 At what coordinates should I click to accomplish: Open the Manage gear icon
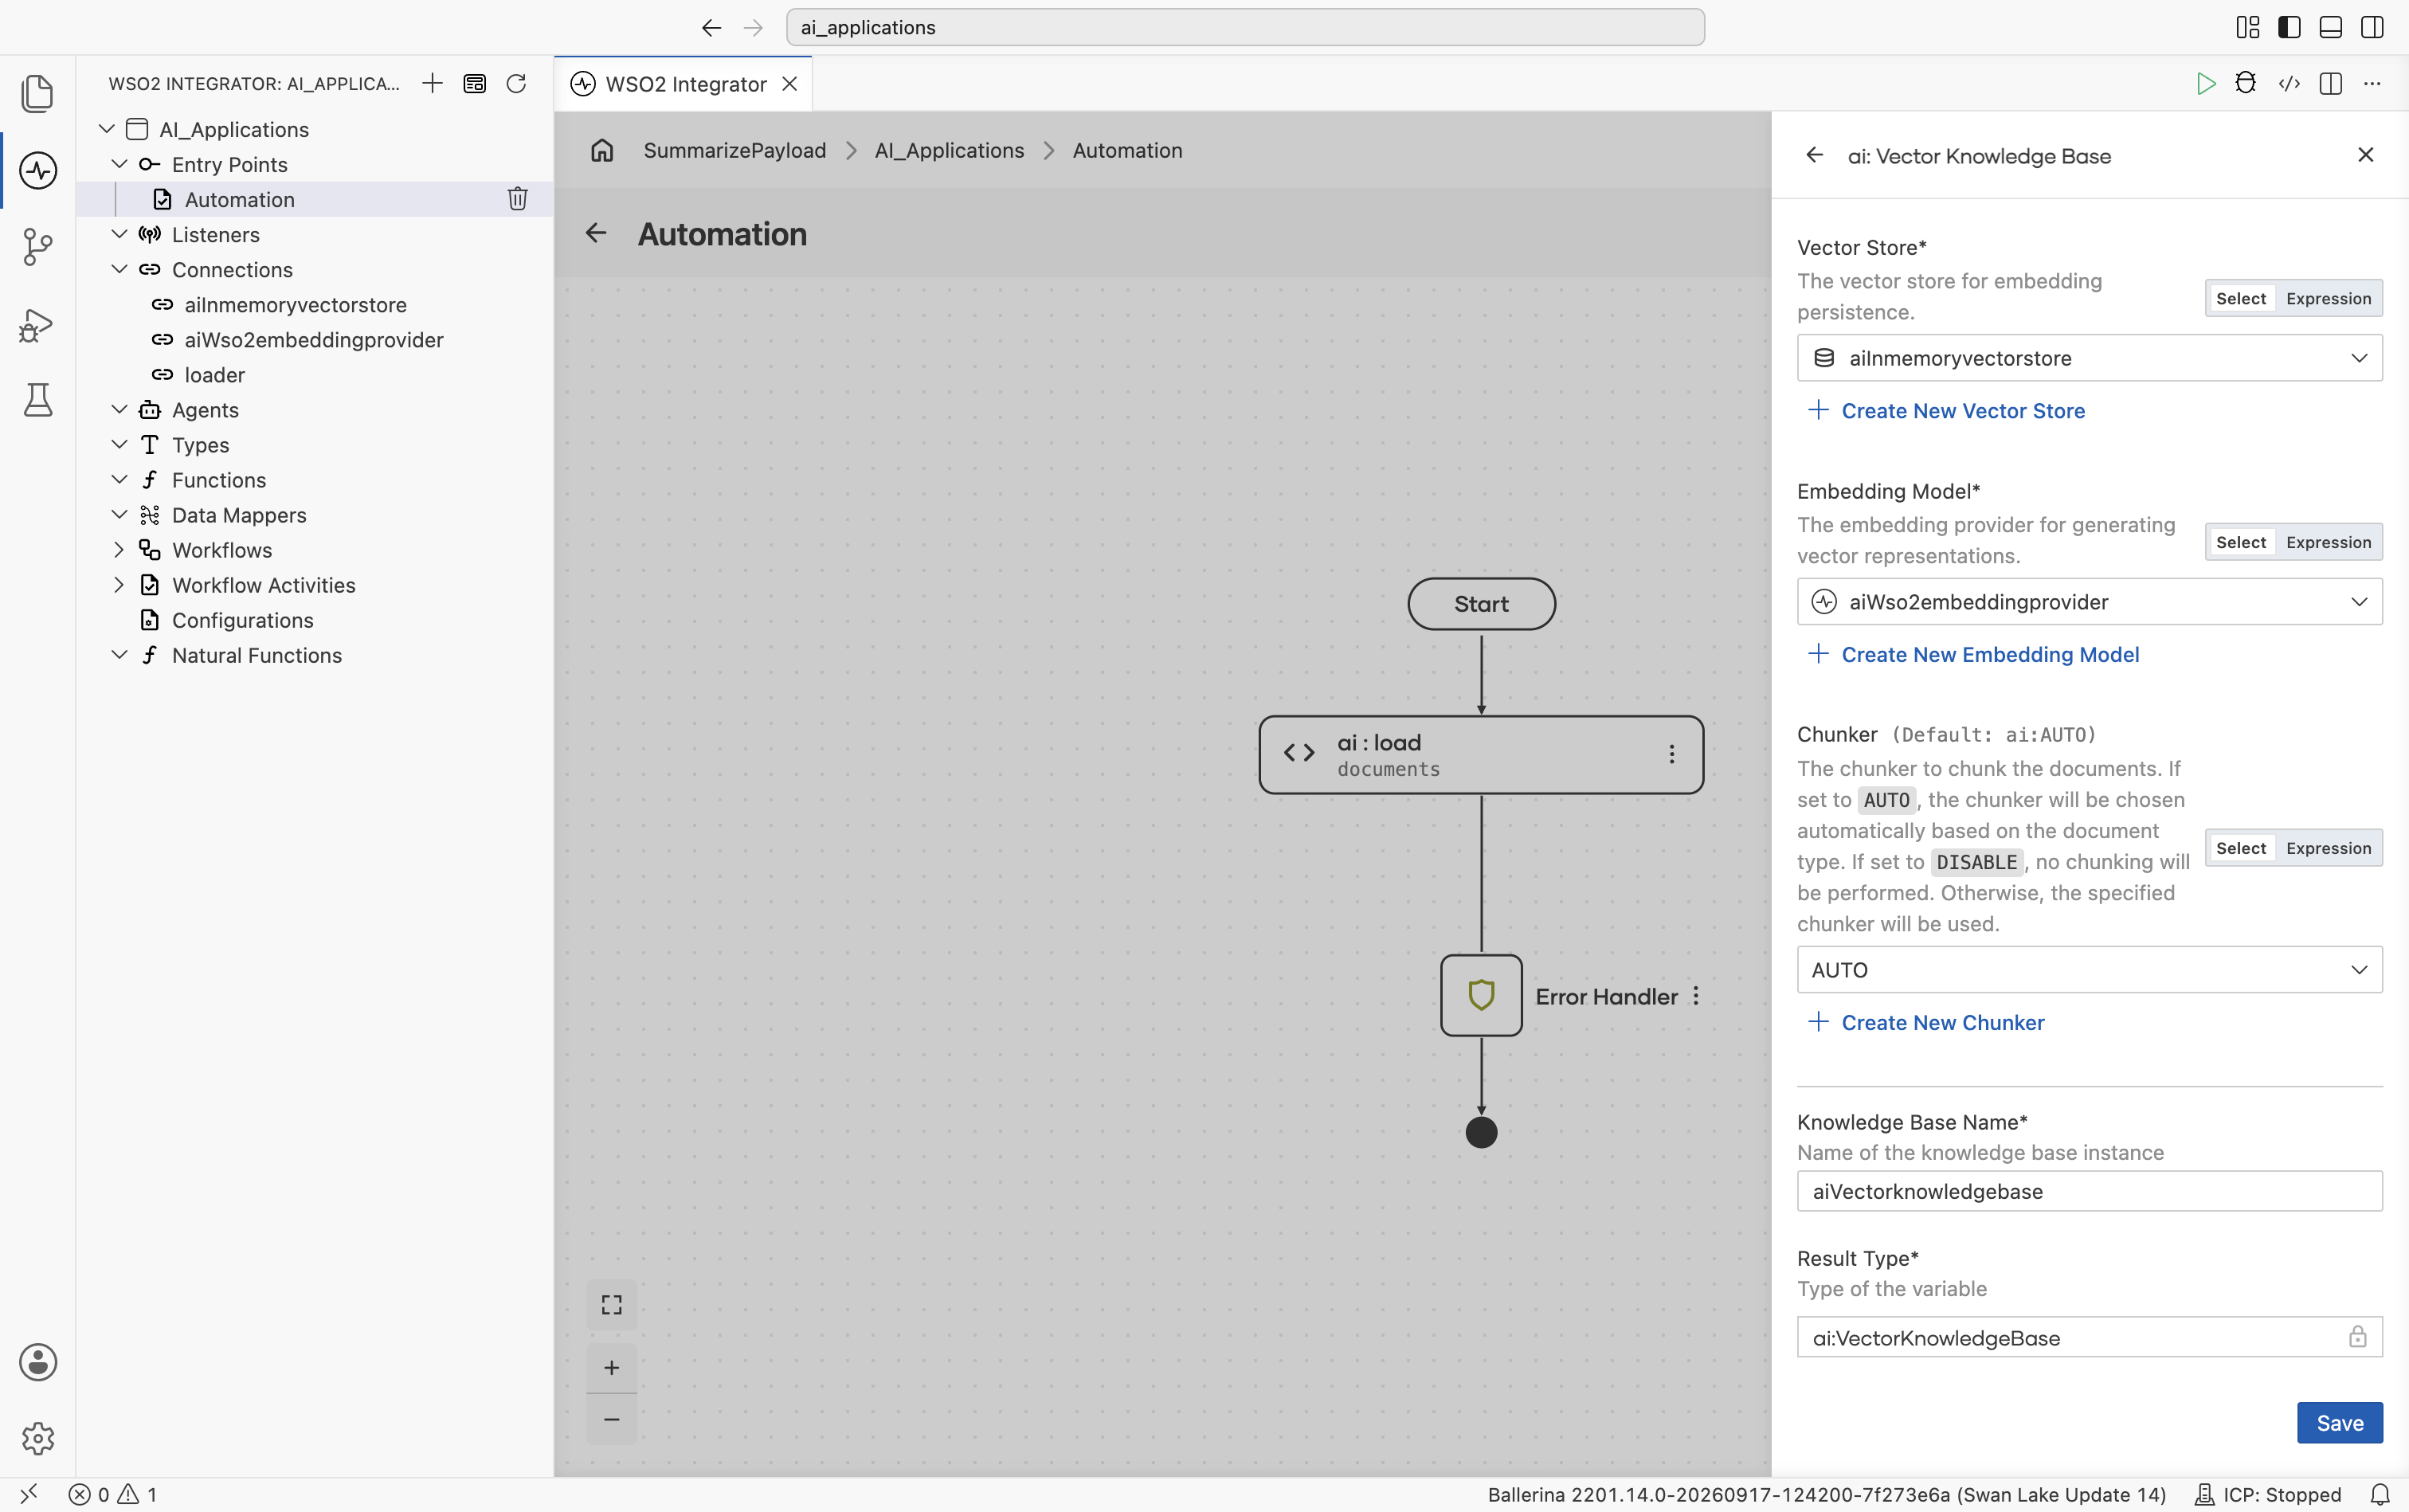[x=38, y=1439]
